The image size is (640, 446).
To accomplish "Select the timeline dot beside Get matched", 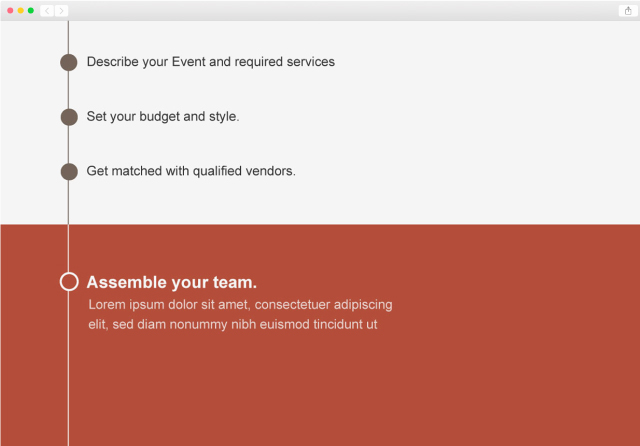I will point(69,171).
